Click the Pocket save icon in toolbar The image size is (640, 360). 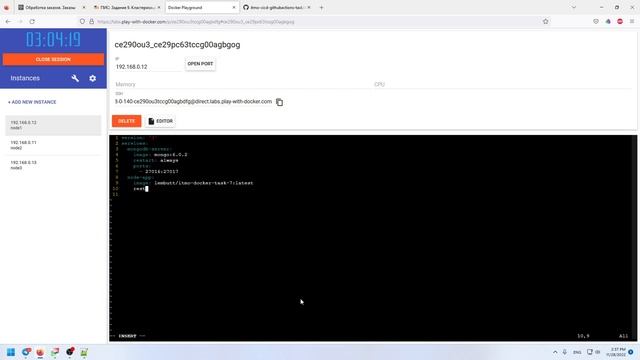coord(596,21)
